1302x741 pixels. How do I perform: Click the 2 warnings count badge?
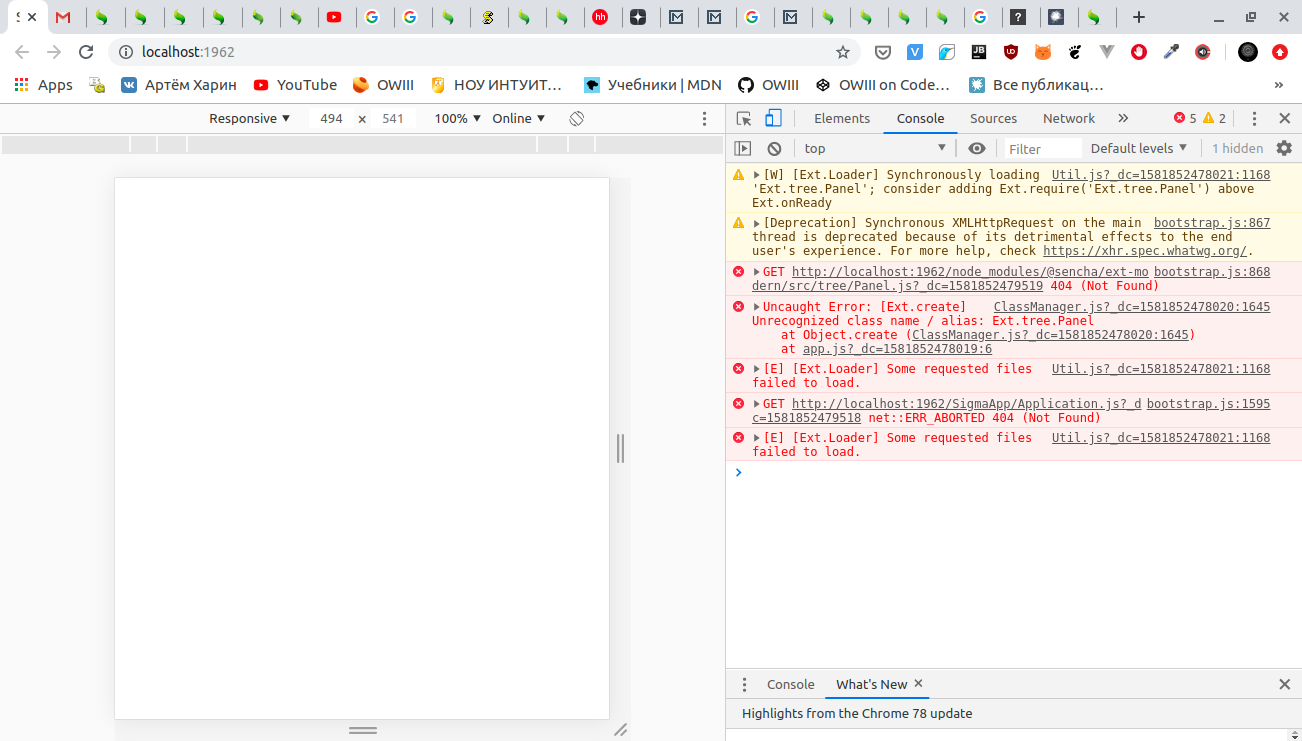pos(1215,118)
